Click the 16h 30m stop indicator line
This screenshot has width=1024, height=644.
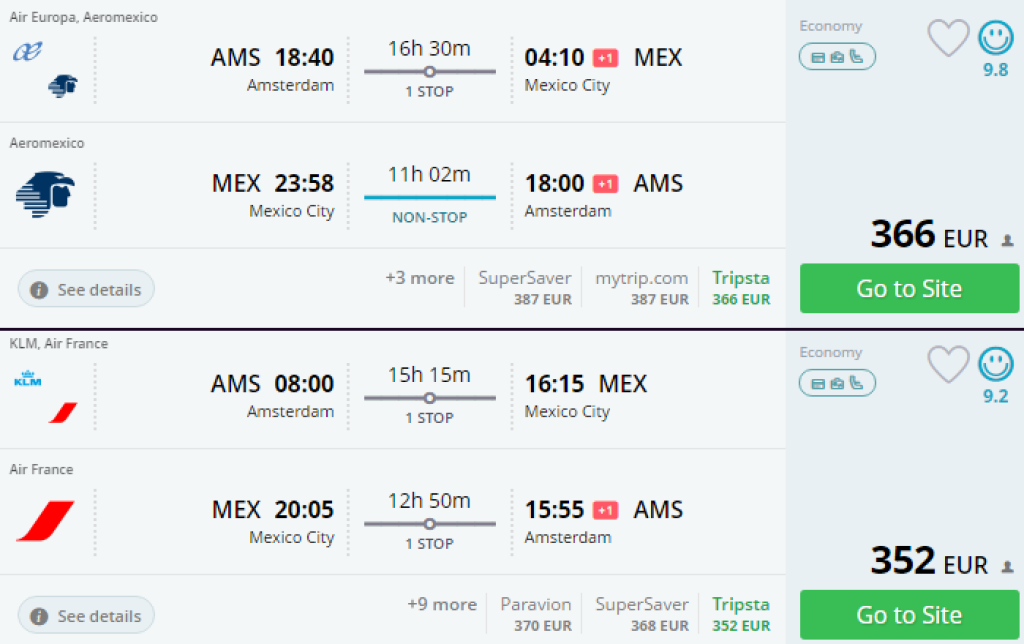tap(430, 71)
